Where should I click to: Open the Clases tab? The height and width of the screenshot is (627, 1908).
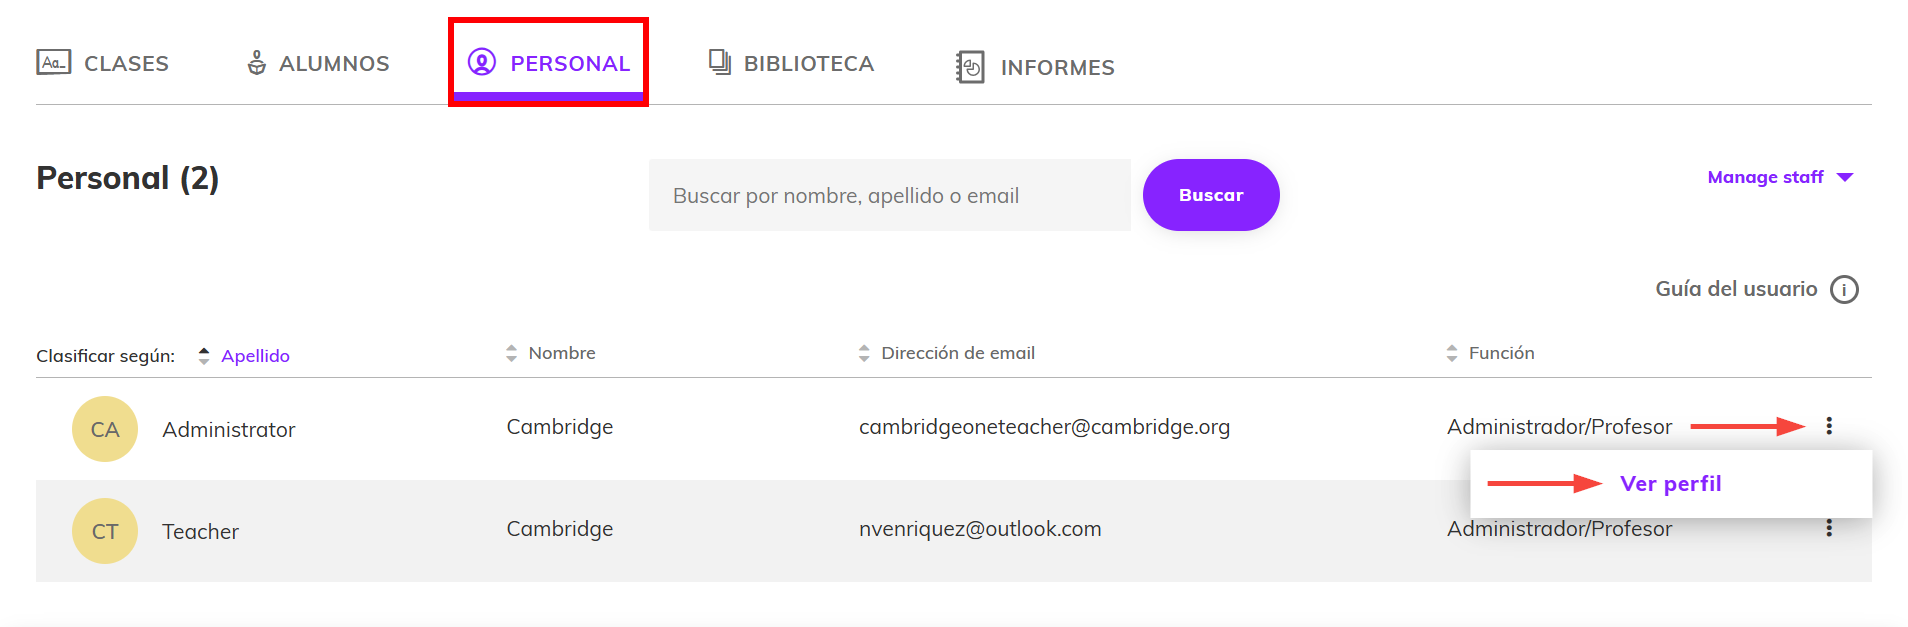102,63
